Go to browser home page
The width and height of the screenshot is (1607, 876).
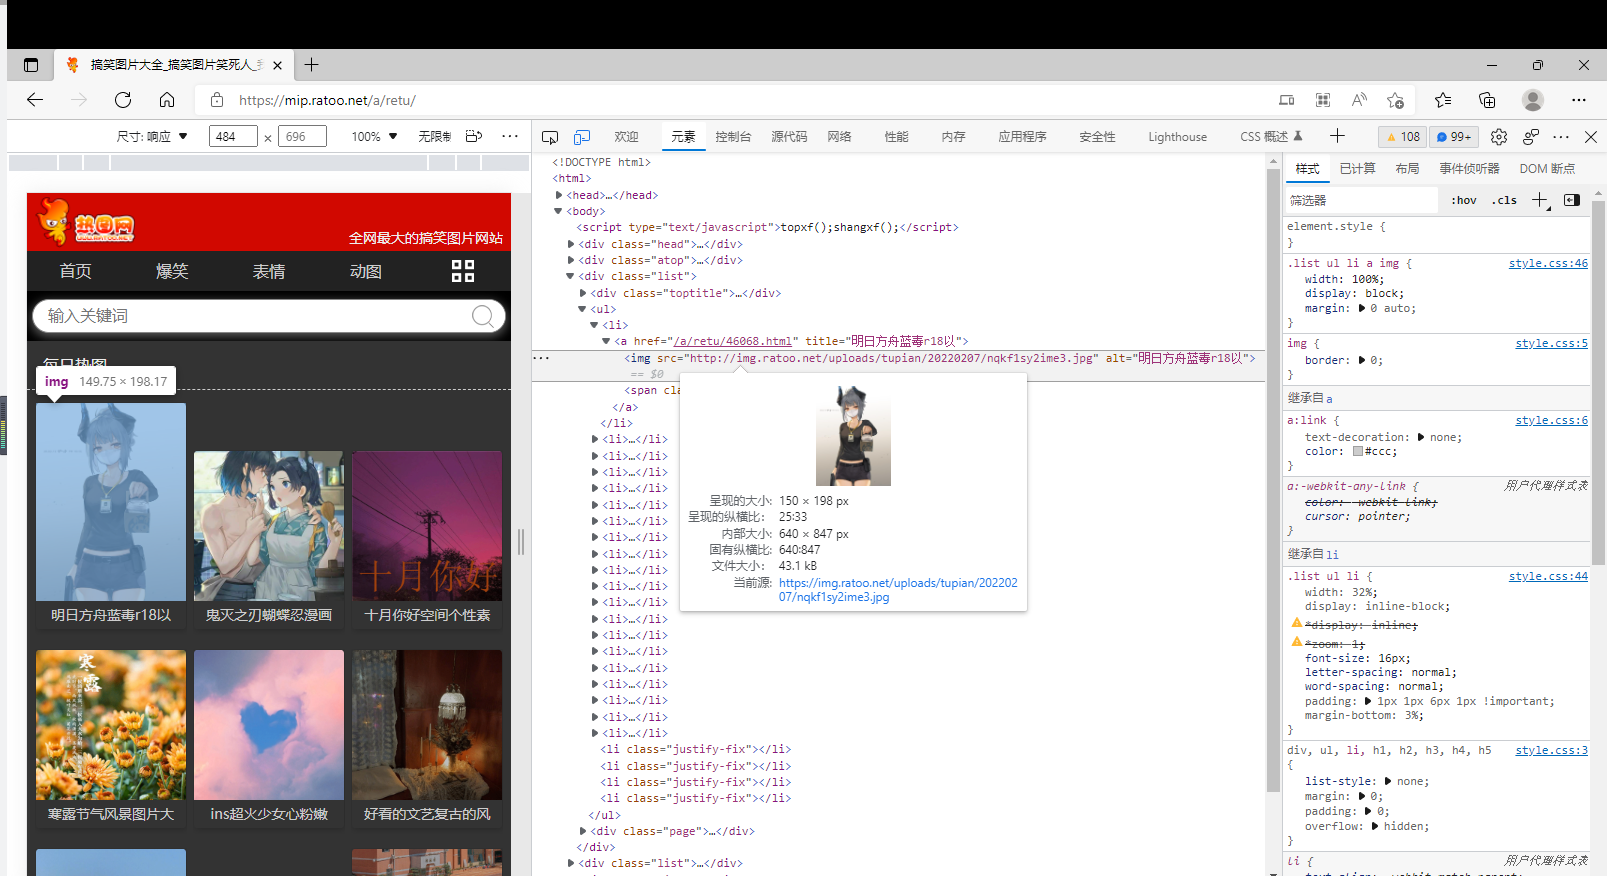167,100
